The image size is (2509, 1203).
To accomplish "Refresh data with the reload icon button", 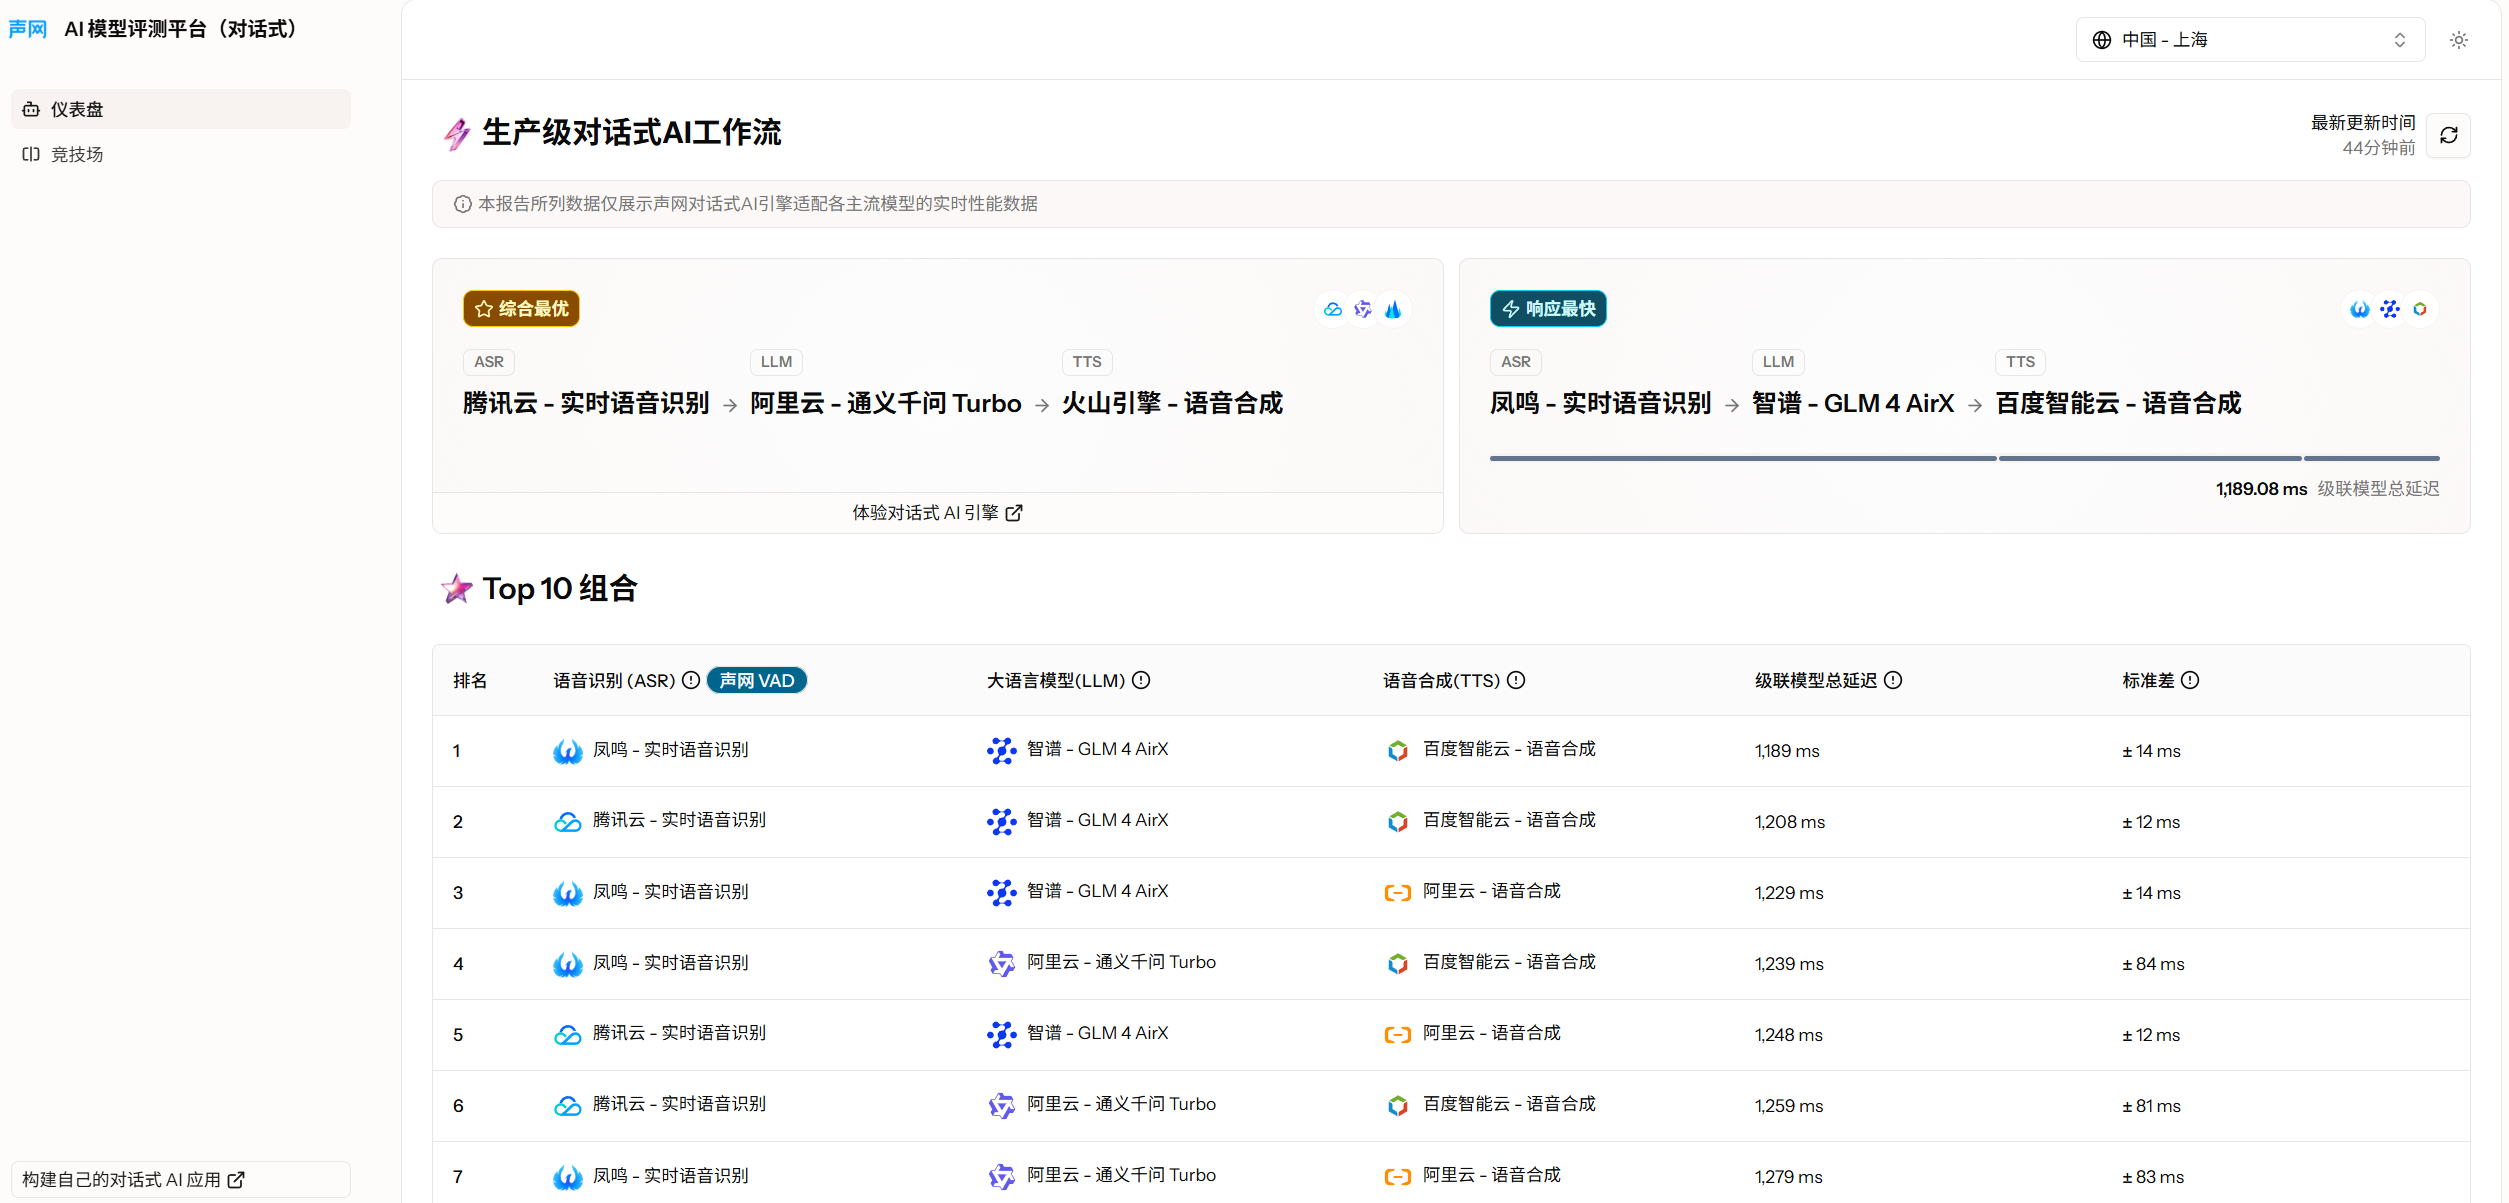I will [2449, 135].
